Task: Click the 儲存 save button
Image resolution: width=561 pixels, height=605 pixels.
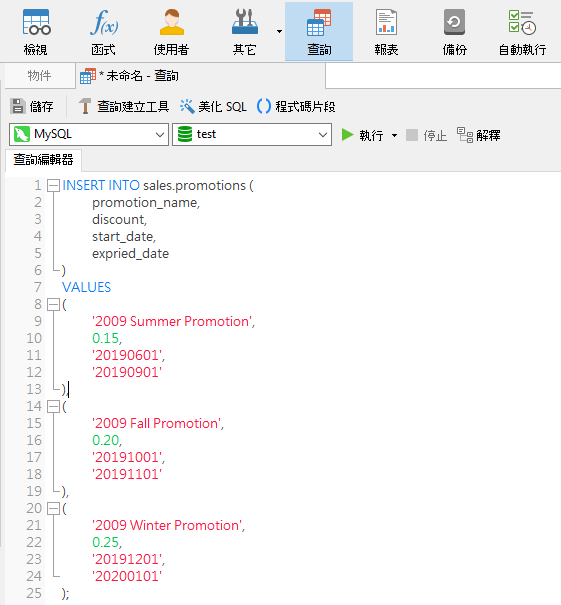Action: (x=32, y=106)
